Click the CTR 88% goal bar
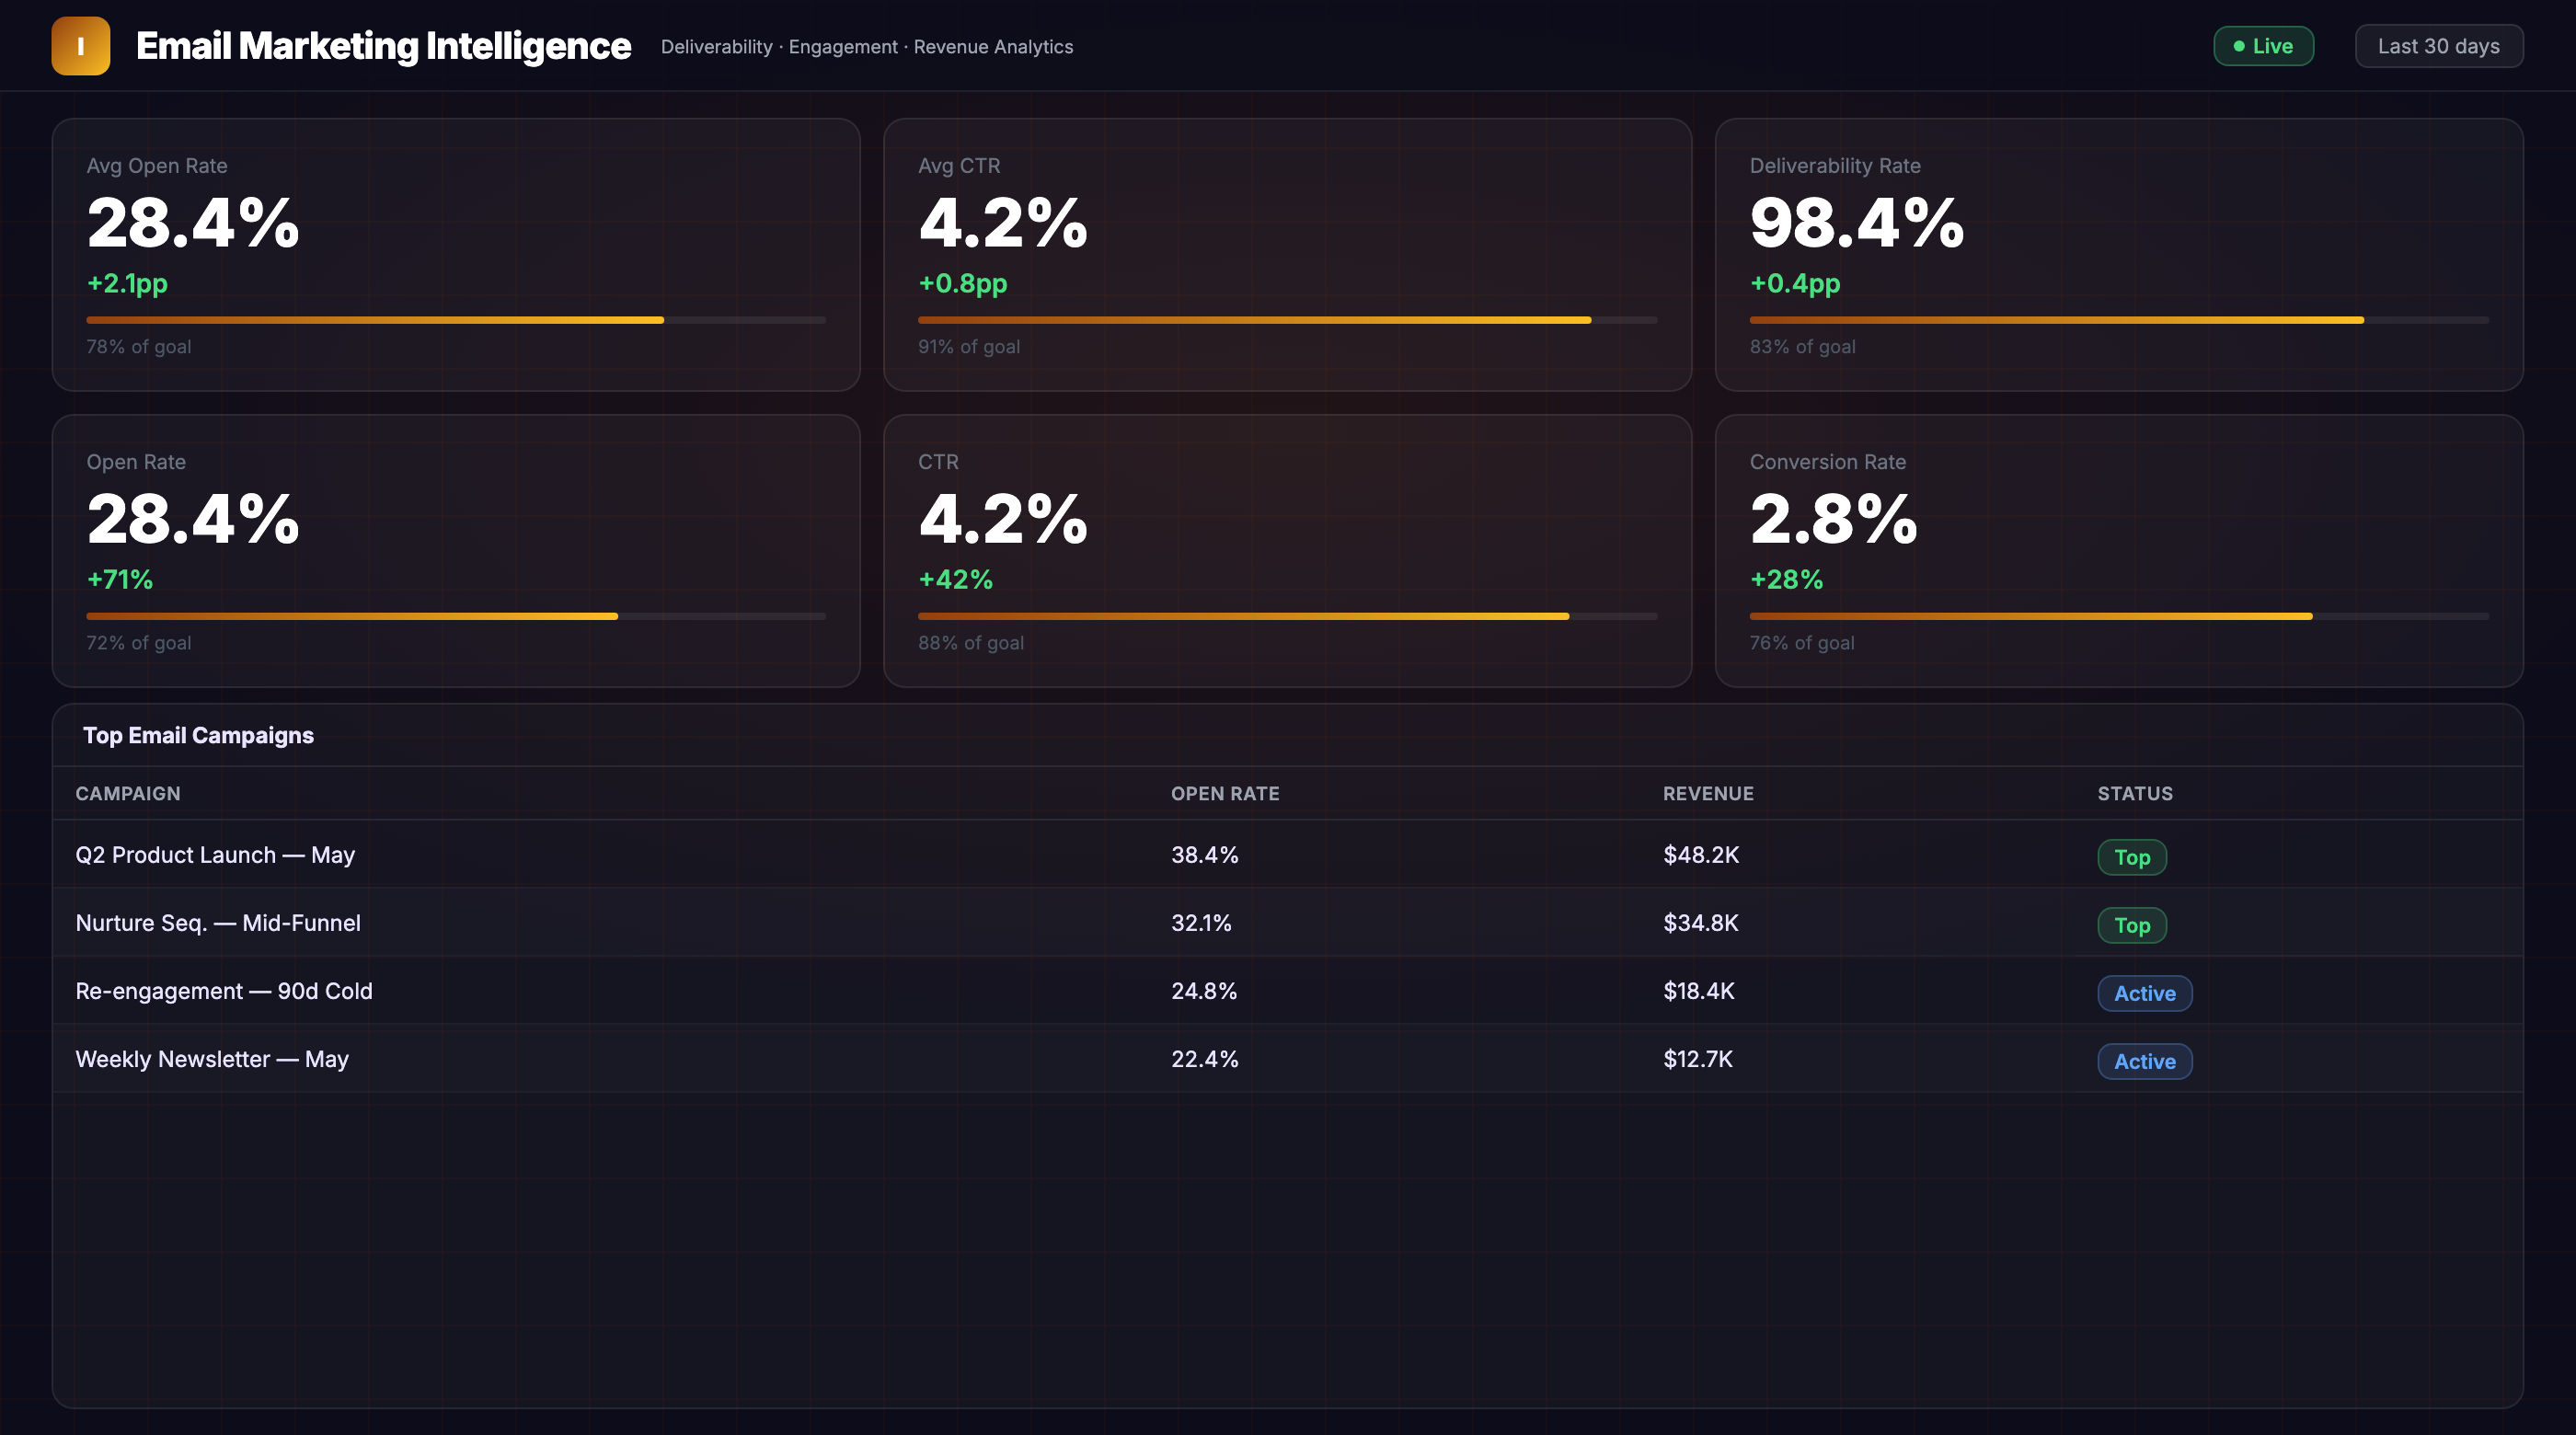The image size is (2576, 1435). pyautogui.click(x=1287, y=616)
